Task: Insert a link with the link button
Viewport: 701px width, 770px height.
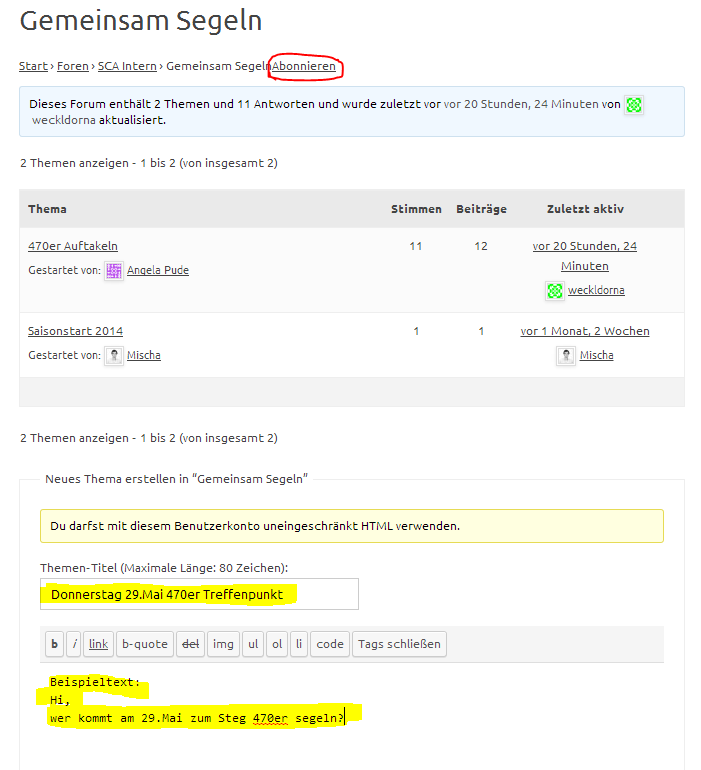Action: (98, 644)
